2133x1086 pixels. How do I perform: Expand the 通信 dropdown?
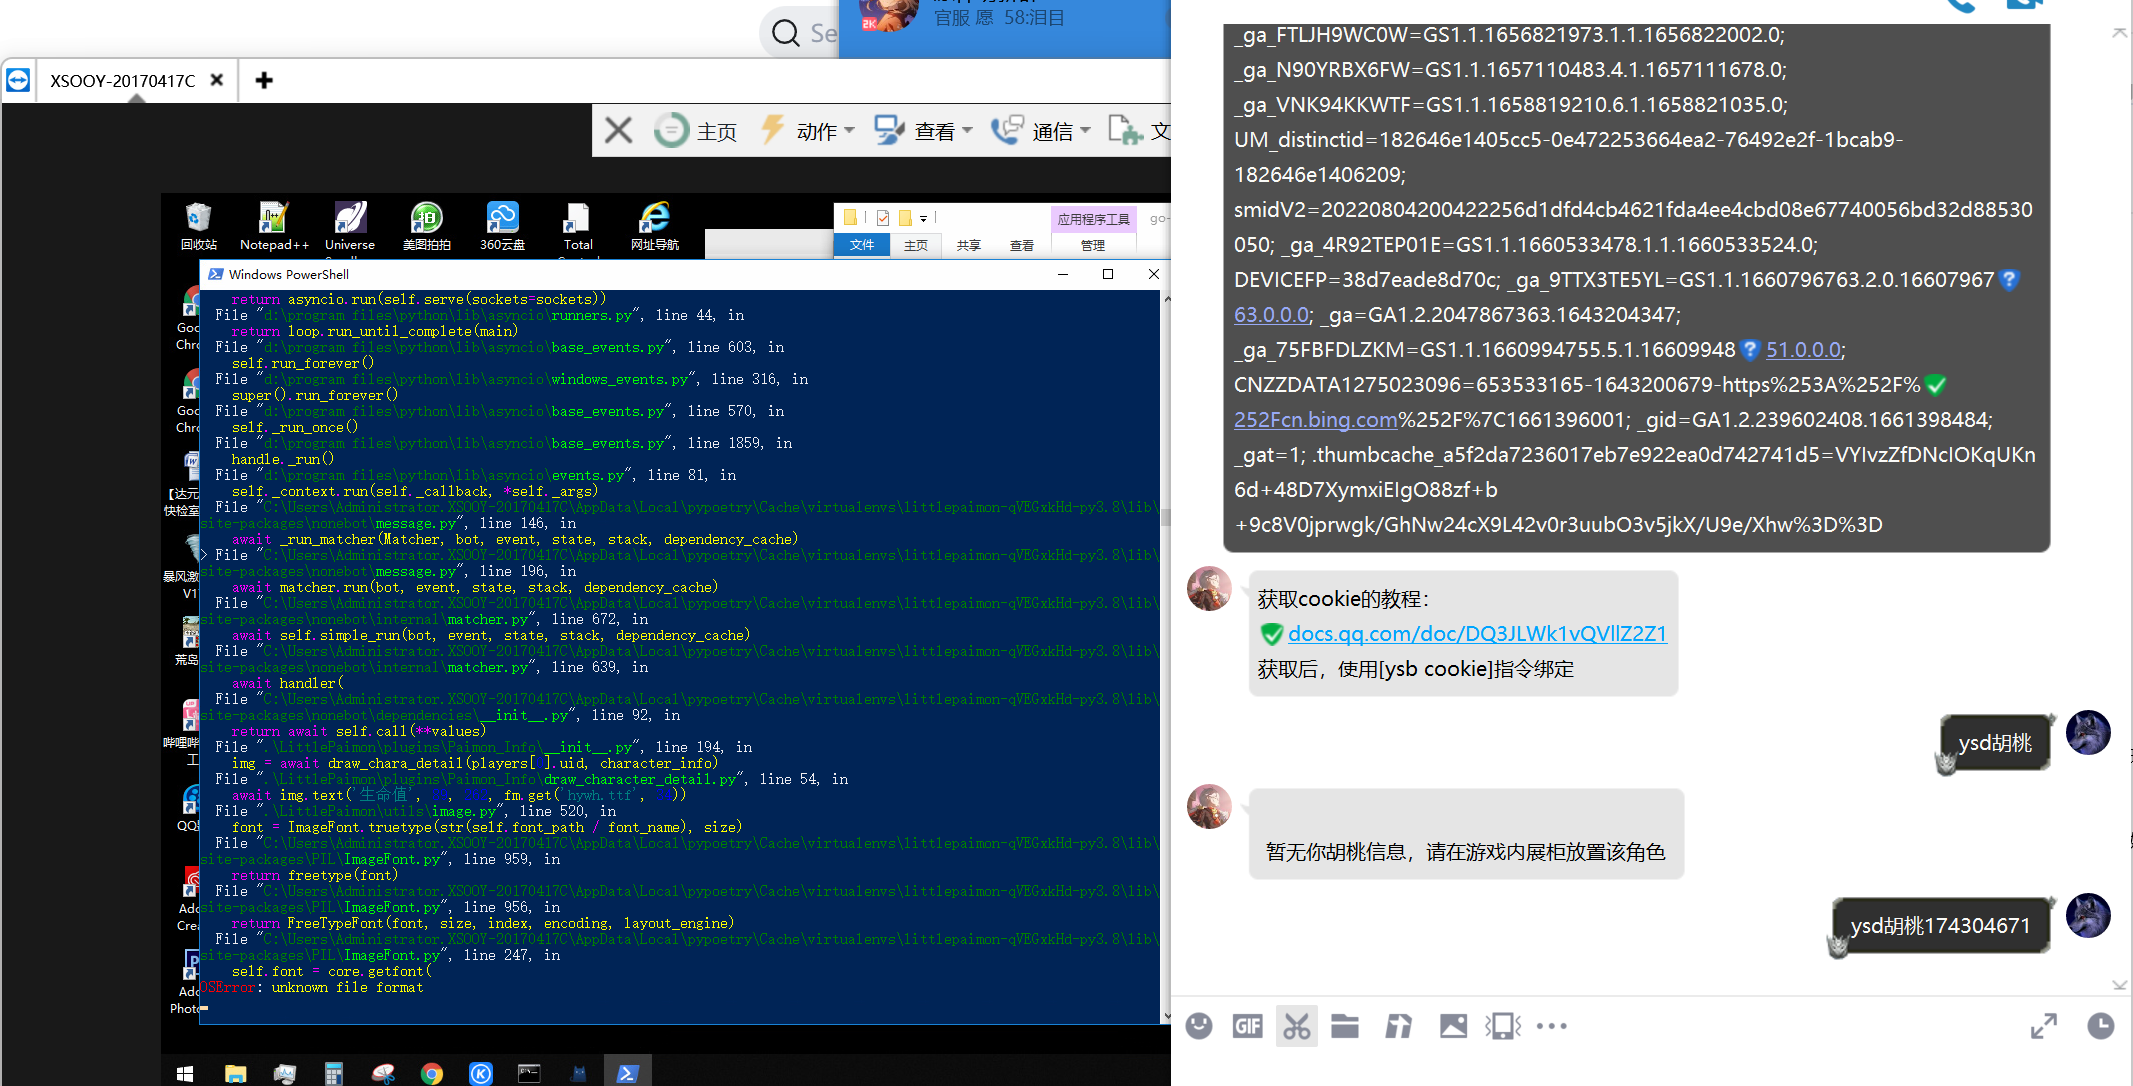pyautogui.click(x=1059, y=130)
